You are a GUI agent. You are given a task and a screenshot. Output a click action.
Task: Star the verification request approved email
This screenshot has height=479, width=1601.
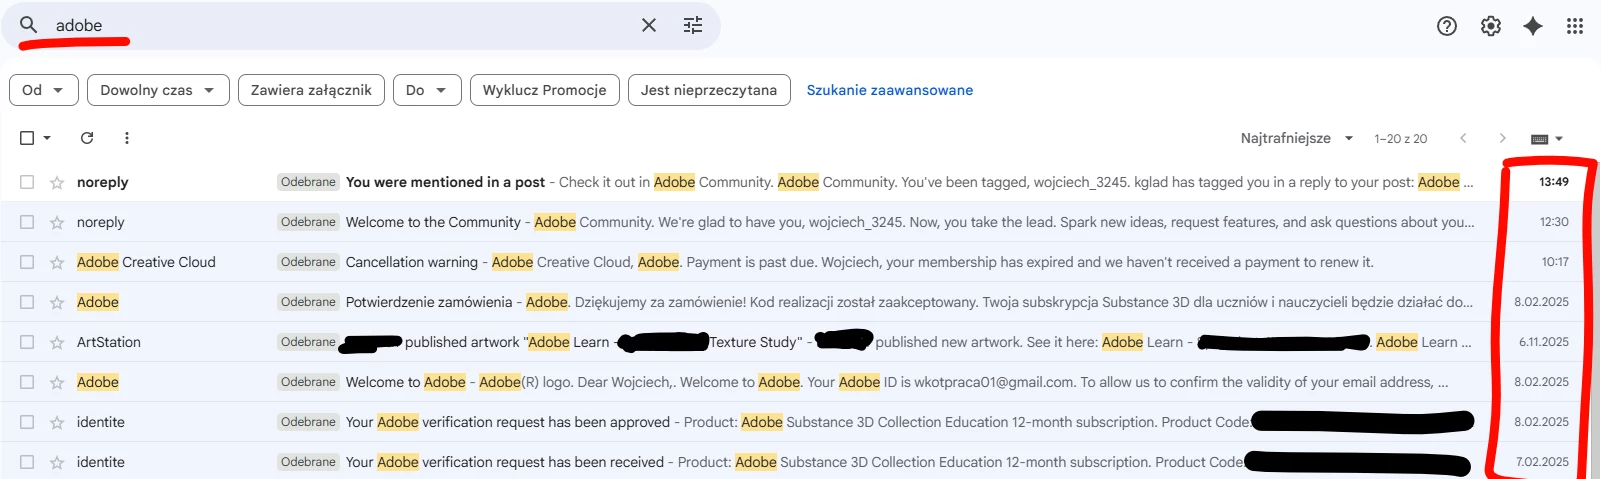click(x=57, y=422)
